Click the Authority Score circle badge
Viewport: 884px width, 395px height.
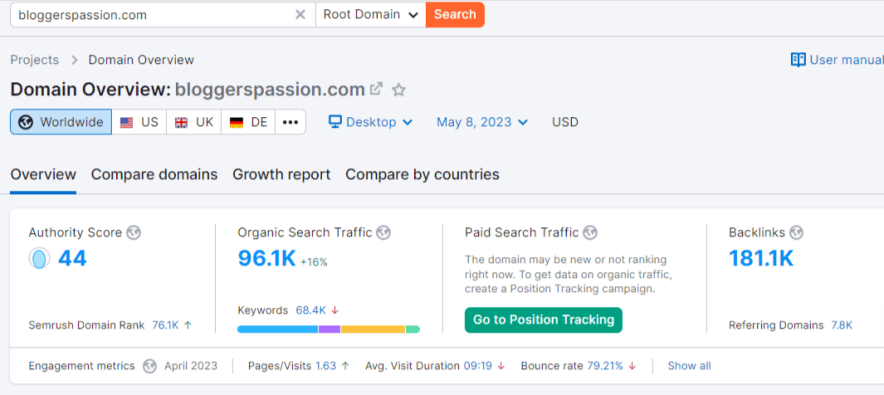(x=39, y=259)
